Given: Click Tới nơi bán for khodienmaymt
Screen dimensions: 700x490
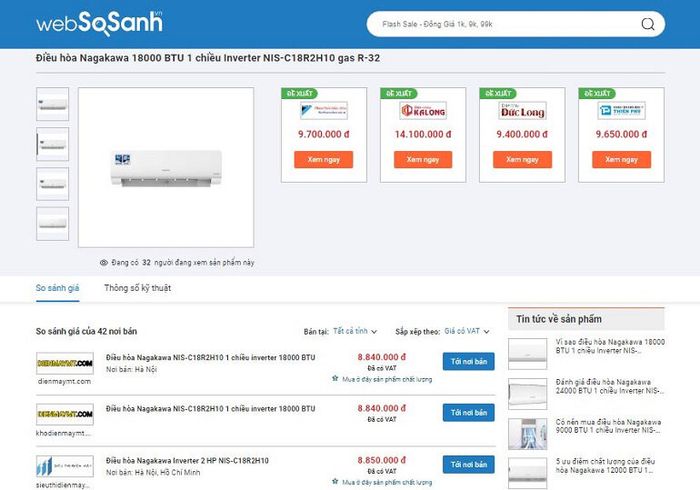Looking at the screenshot, I should (469, 413).
